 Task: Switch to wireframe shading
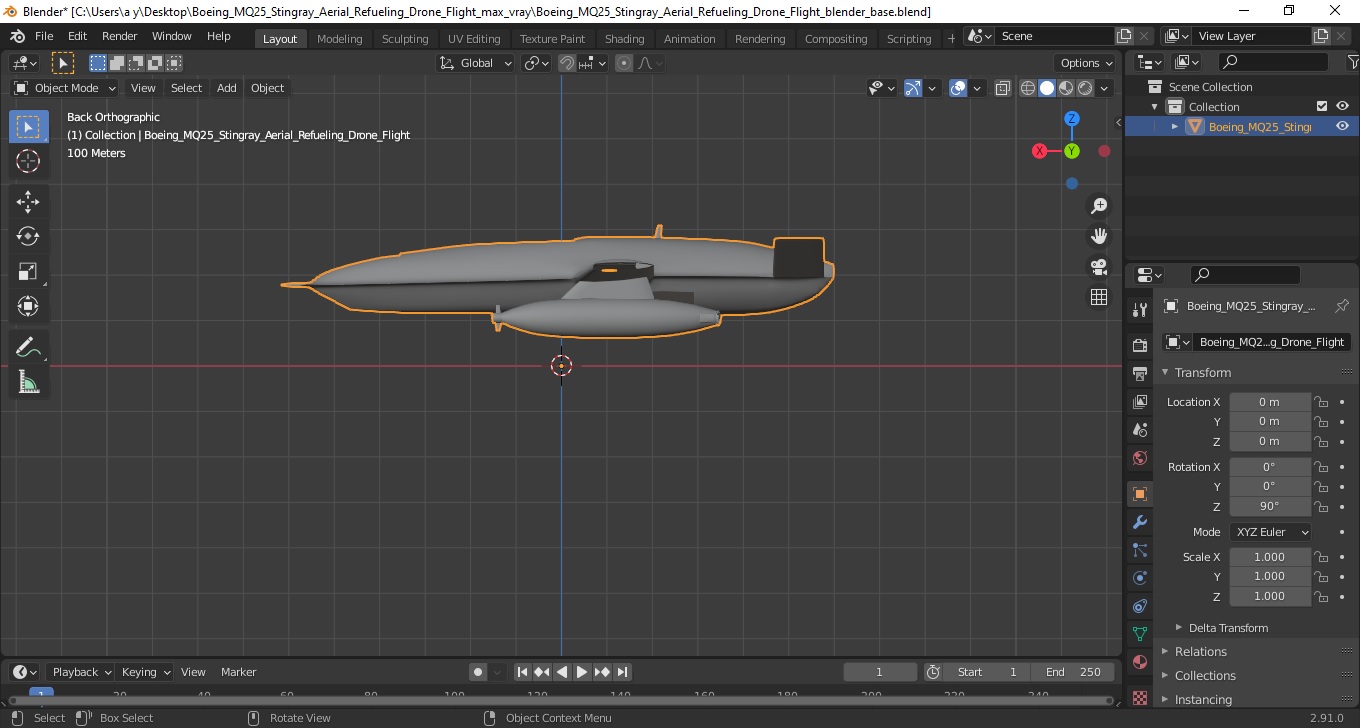(1028, 88)
